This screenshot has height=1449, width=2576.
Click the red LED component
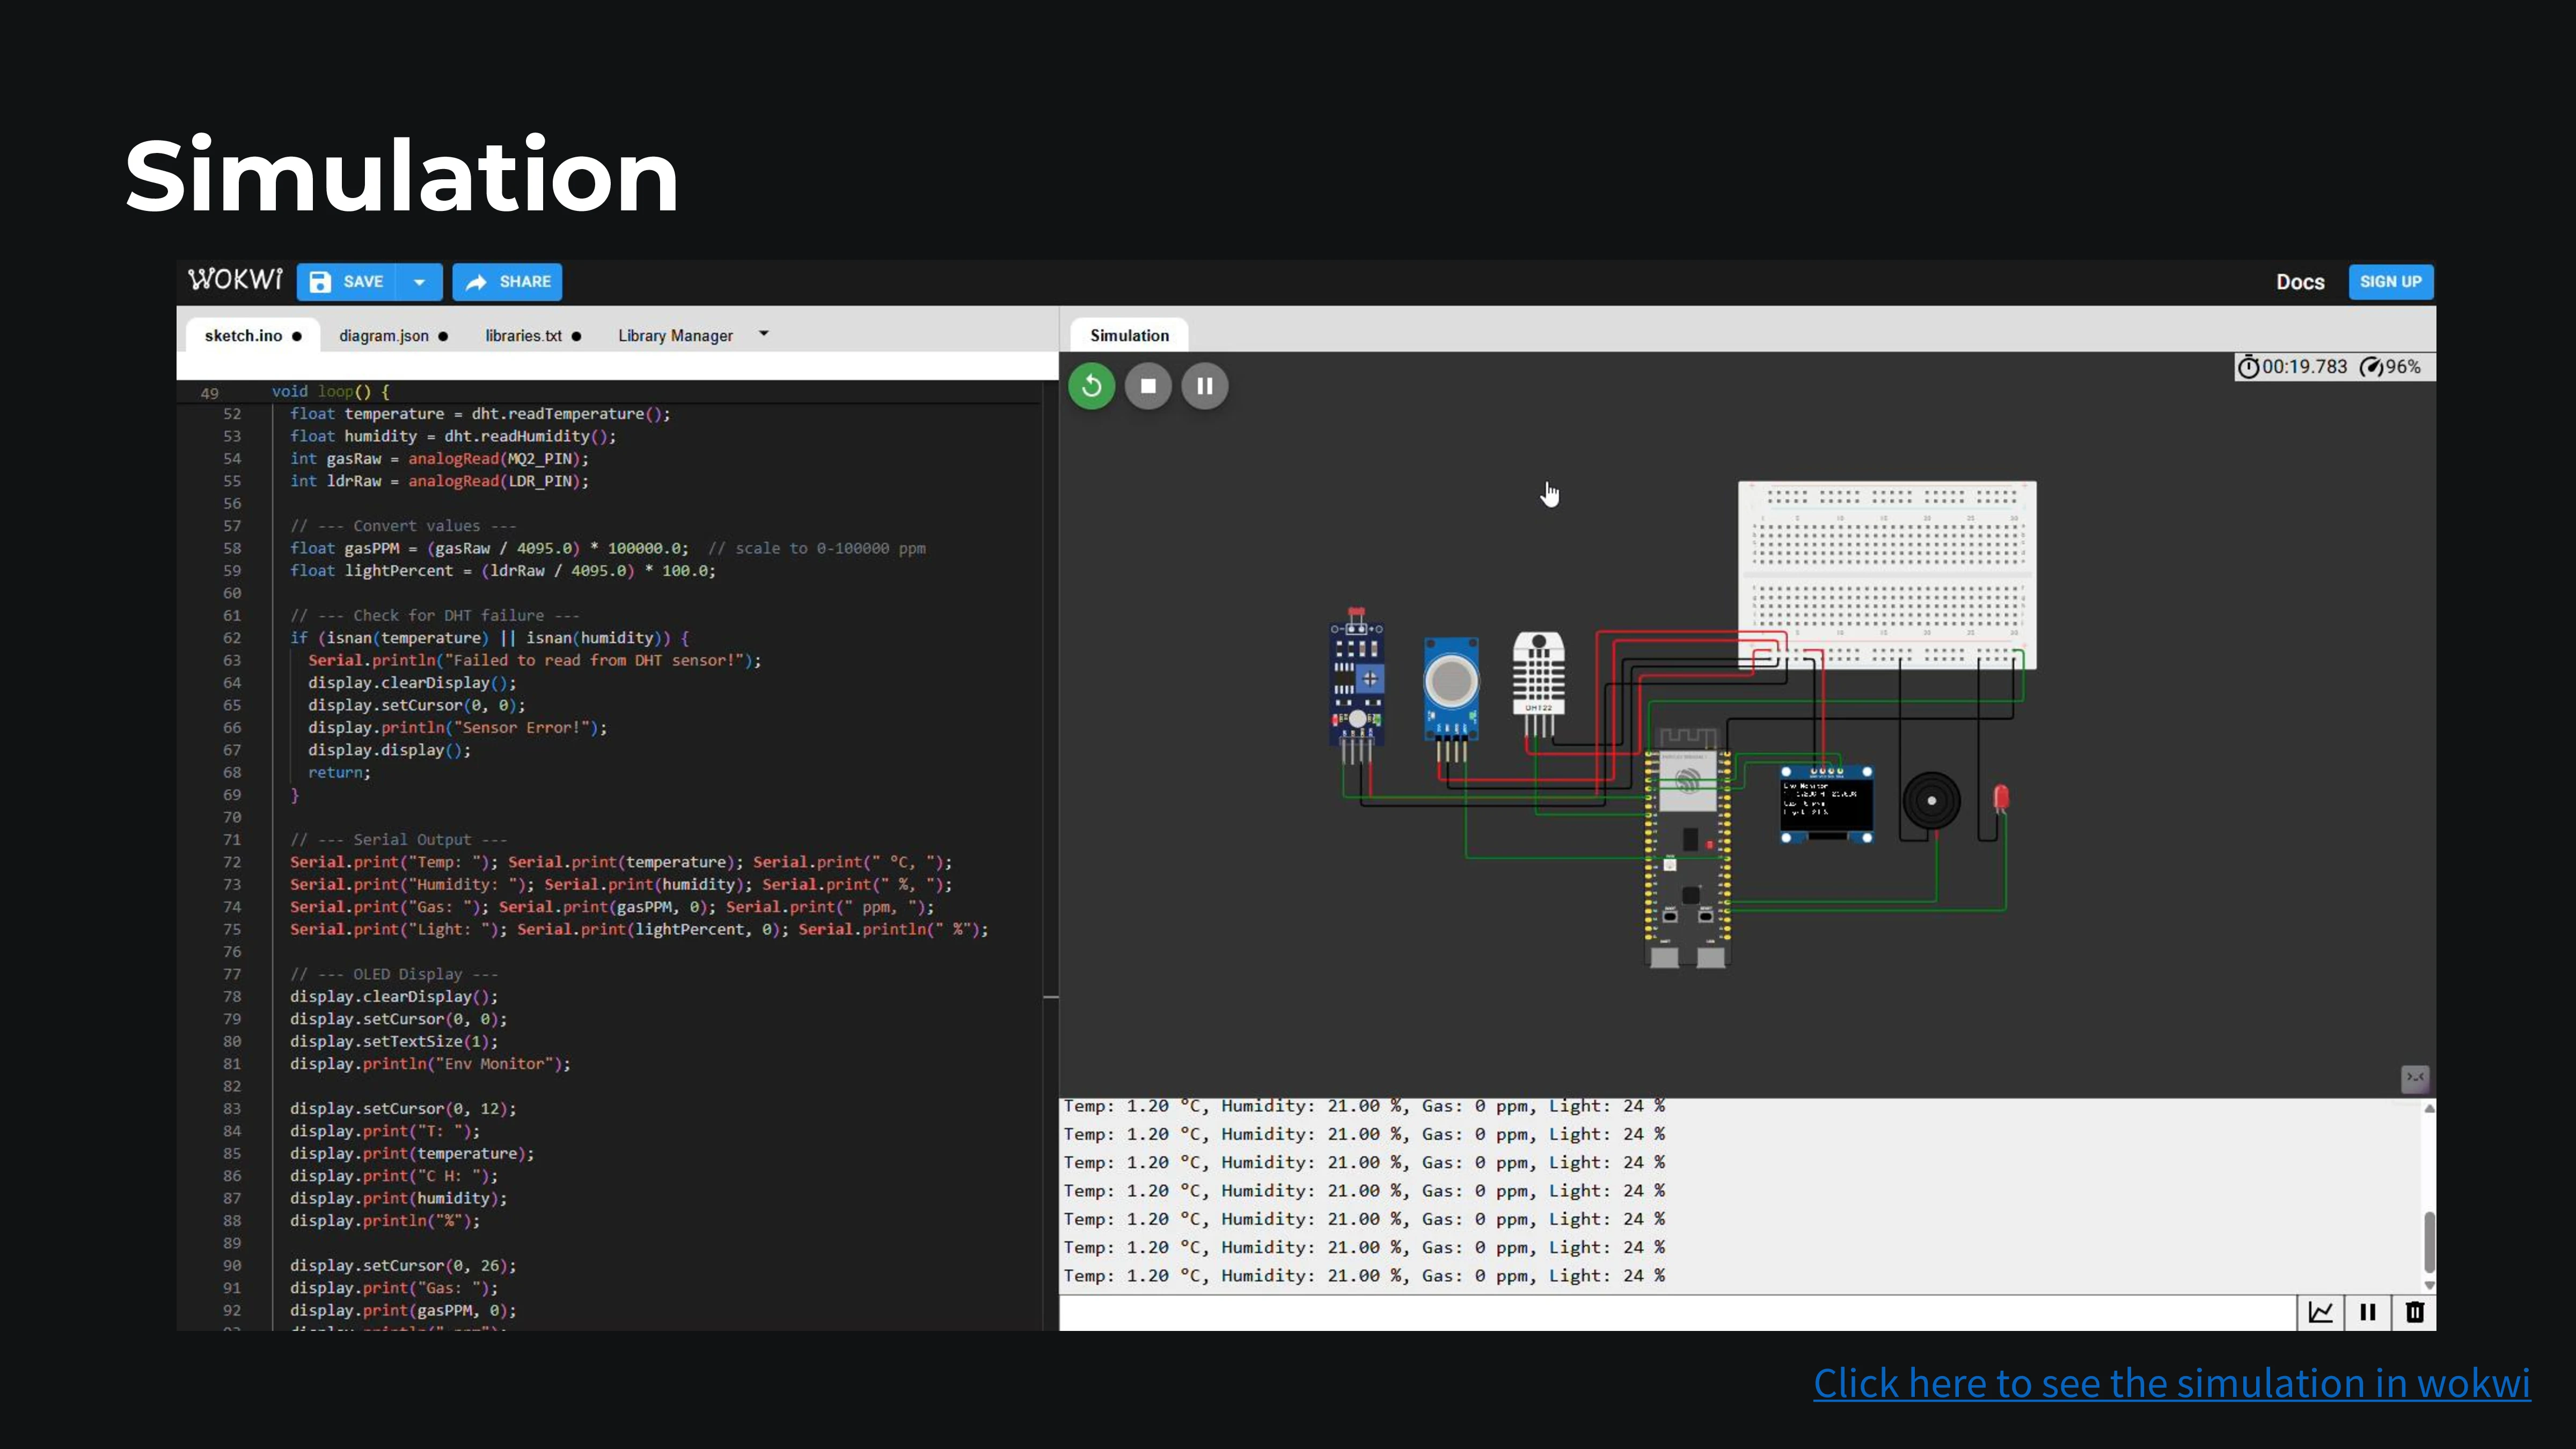pos(2000,797)
